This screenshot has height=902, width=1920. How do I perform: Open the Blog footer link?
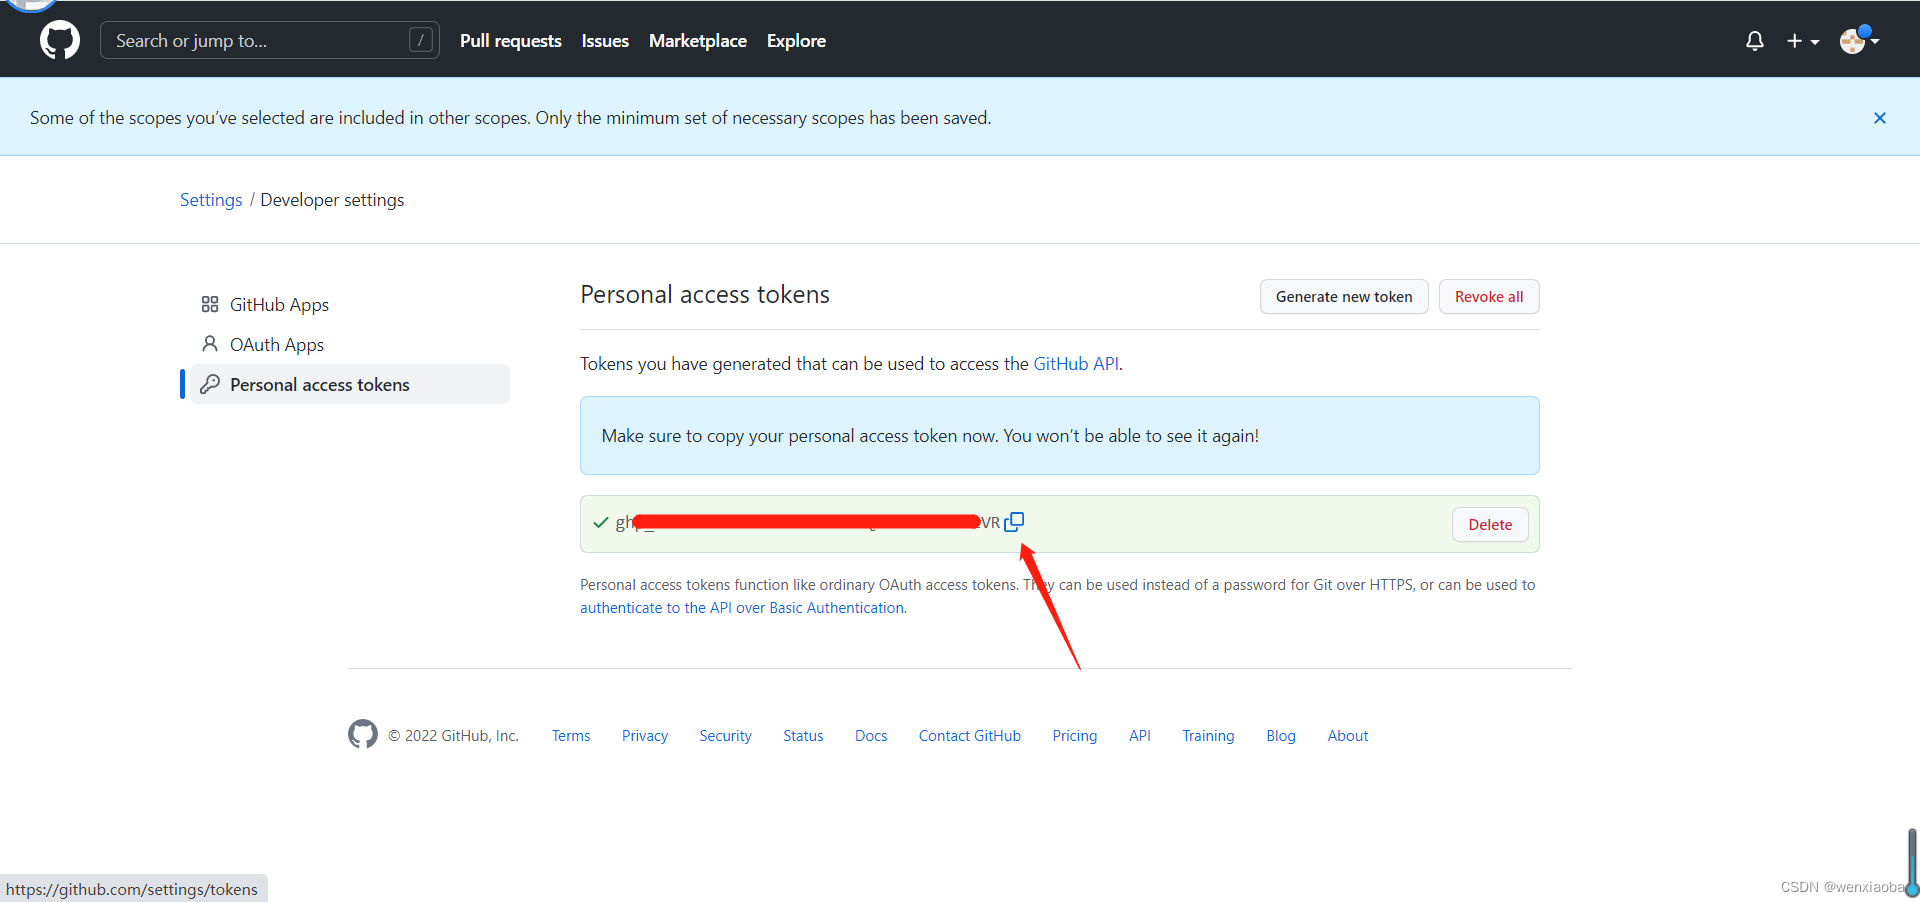1281,736
